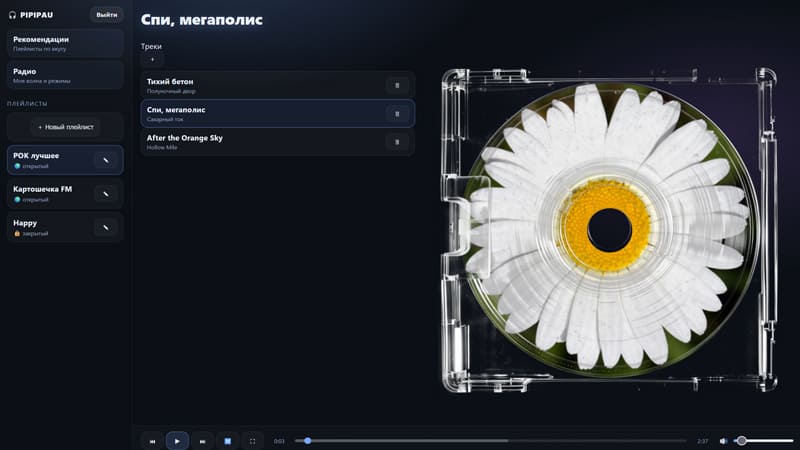
Task: Edit the РОК лучшее playlist
Action: [106, 160]
